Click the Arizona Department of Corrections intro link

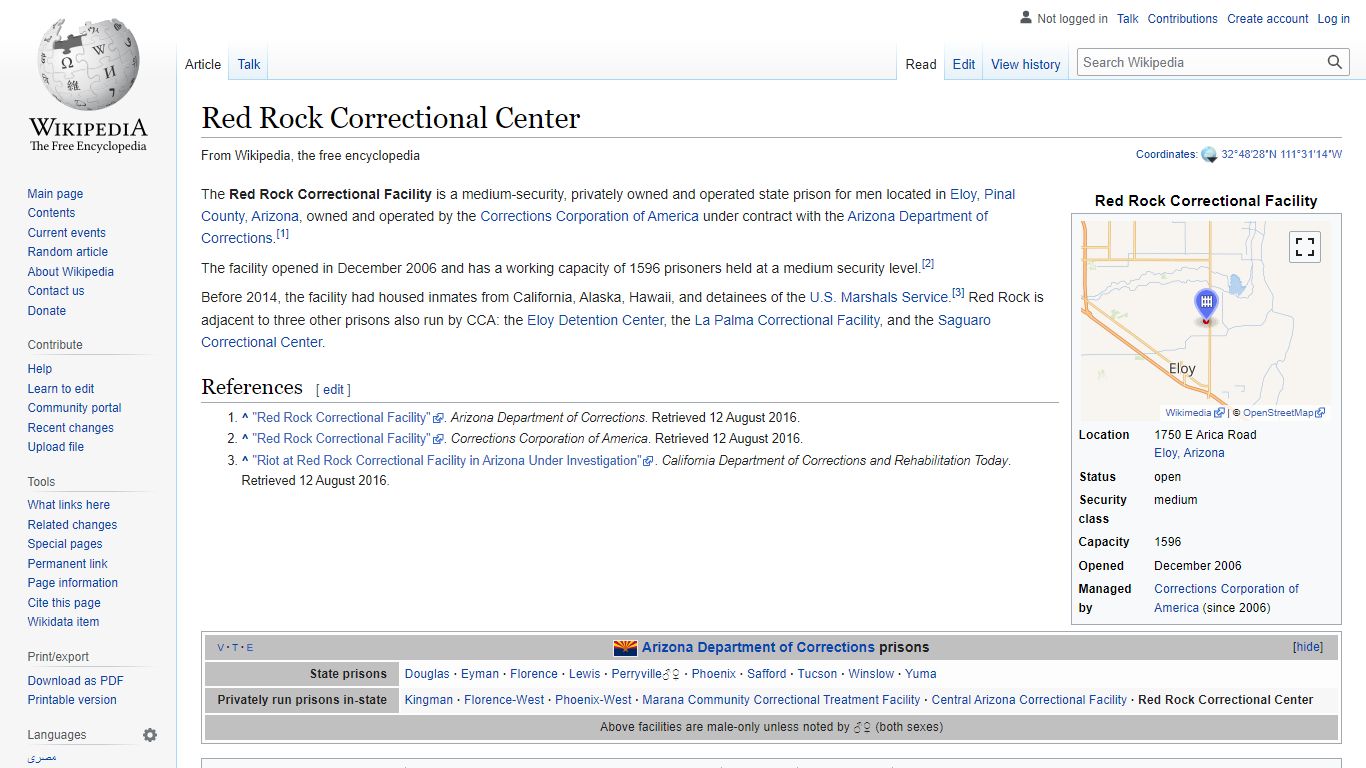595,227
